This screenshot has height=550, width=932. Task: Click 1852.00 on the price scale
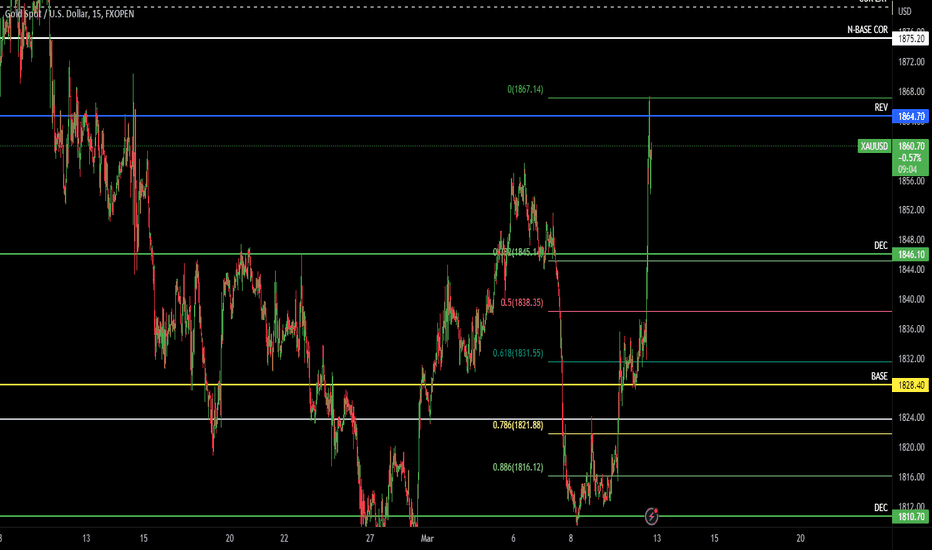[912, 210]
